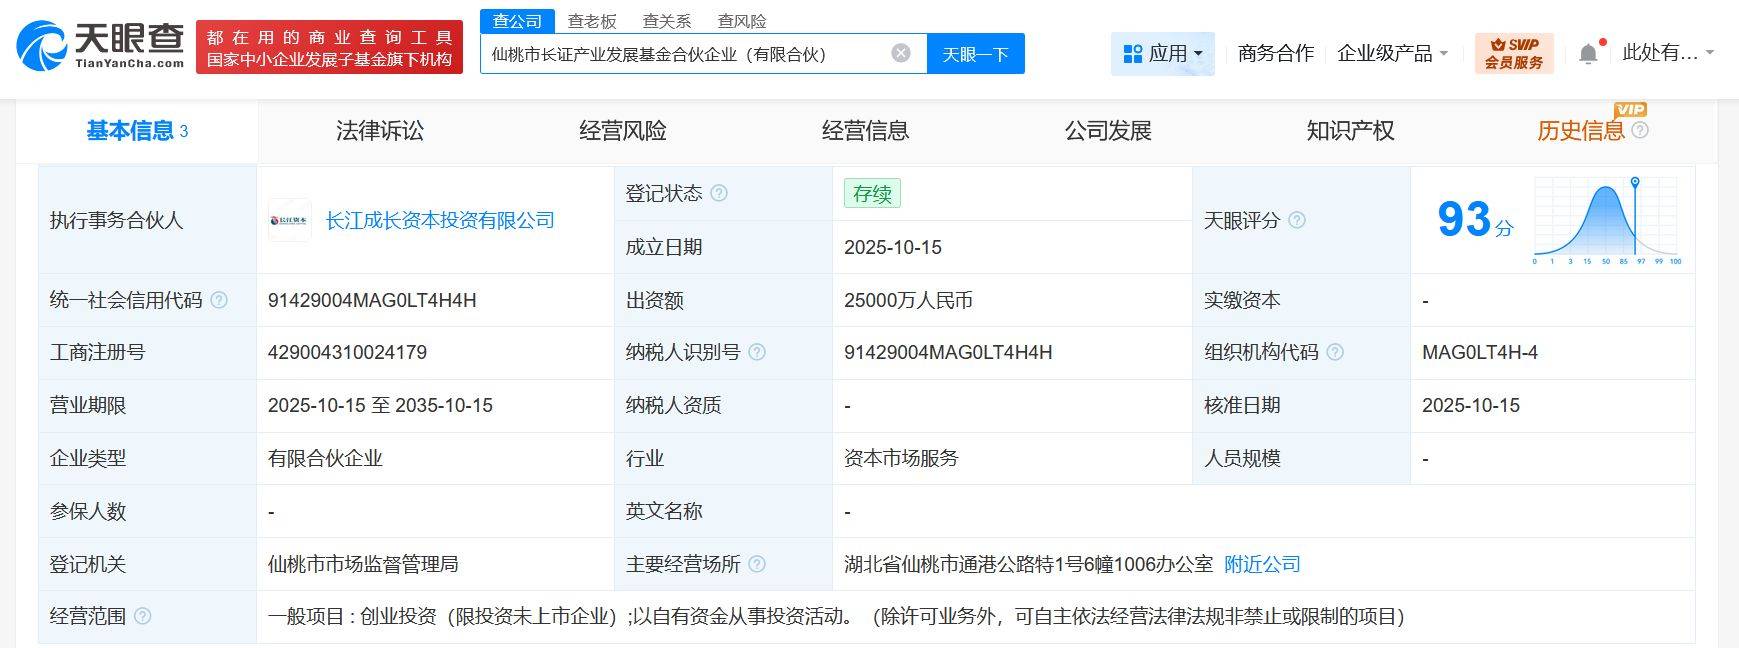Click help icon beside 经营范围
The height and width of the screenshot is (648, 1739).
(x=143, y=616)
